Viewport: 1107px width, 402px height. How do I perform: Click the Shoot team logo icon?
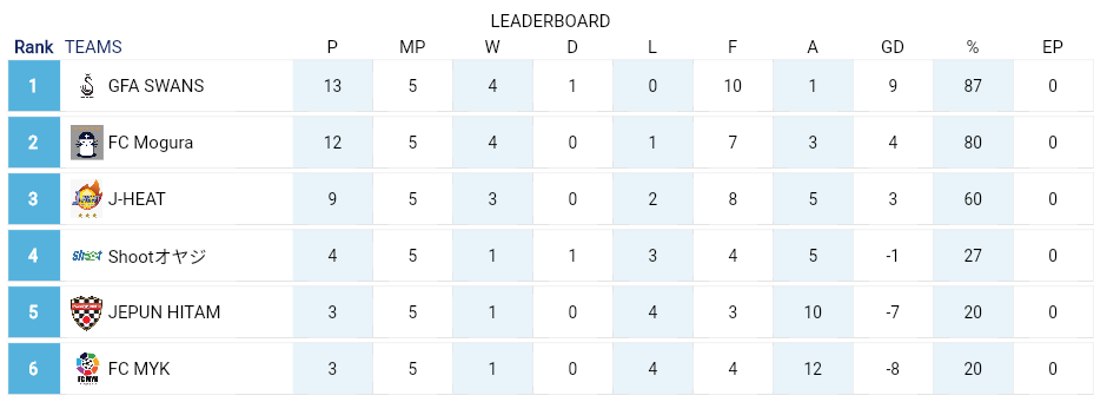[88, 256]
